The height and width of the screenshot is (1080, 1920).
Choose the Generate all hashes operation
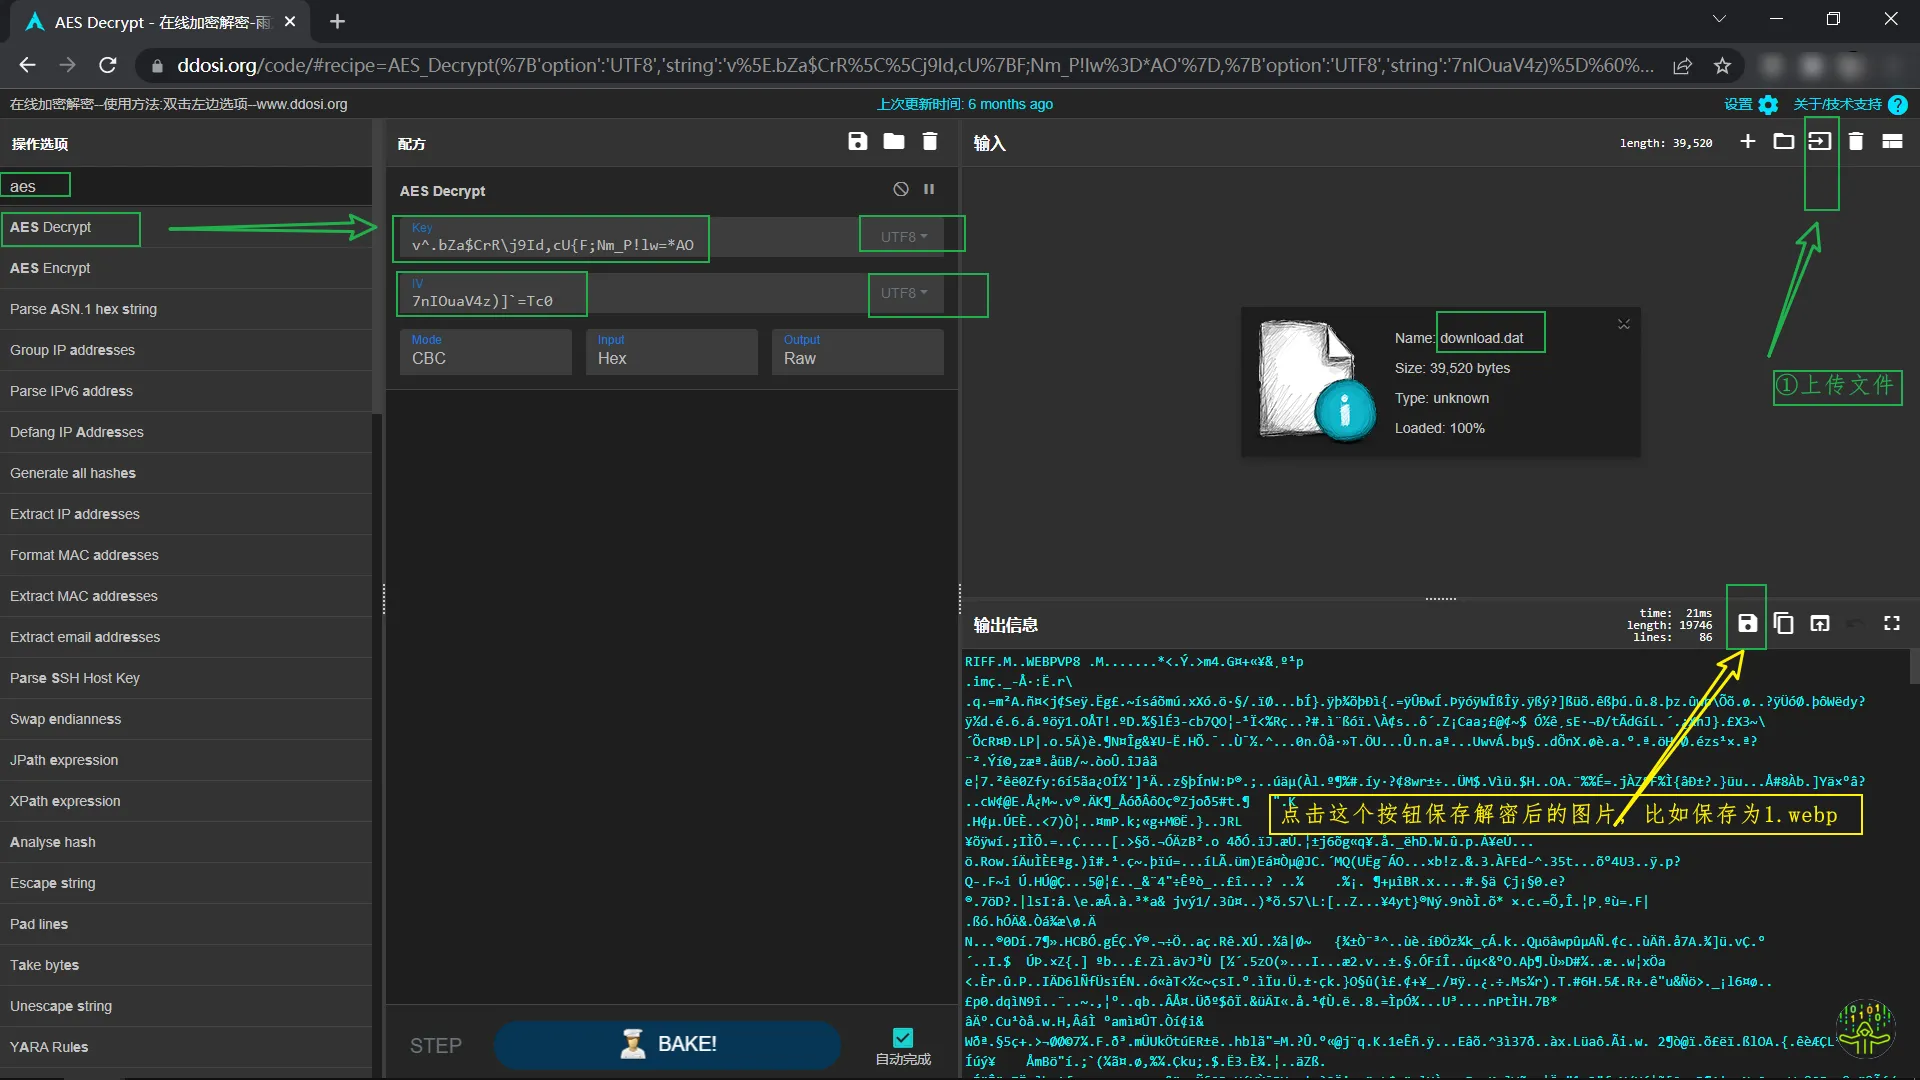click(x=73, y=473)
